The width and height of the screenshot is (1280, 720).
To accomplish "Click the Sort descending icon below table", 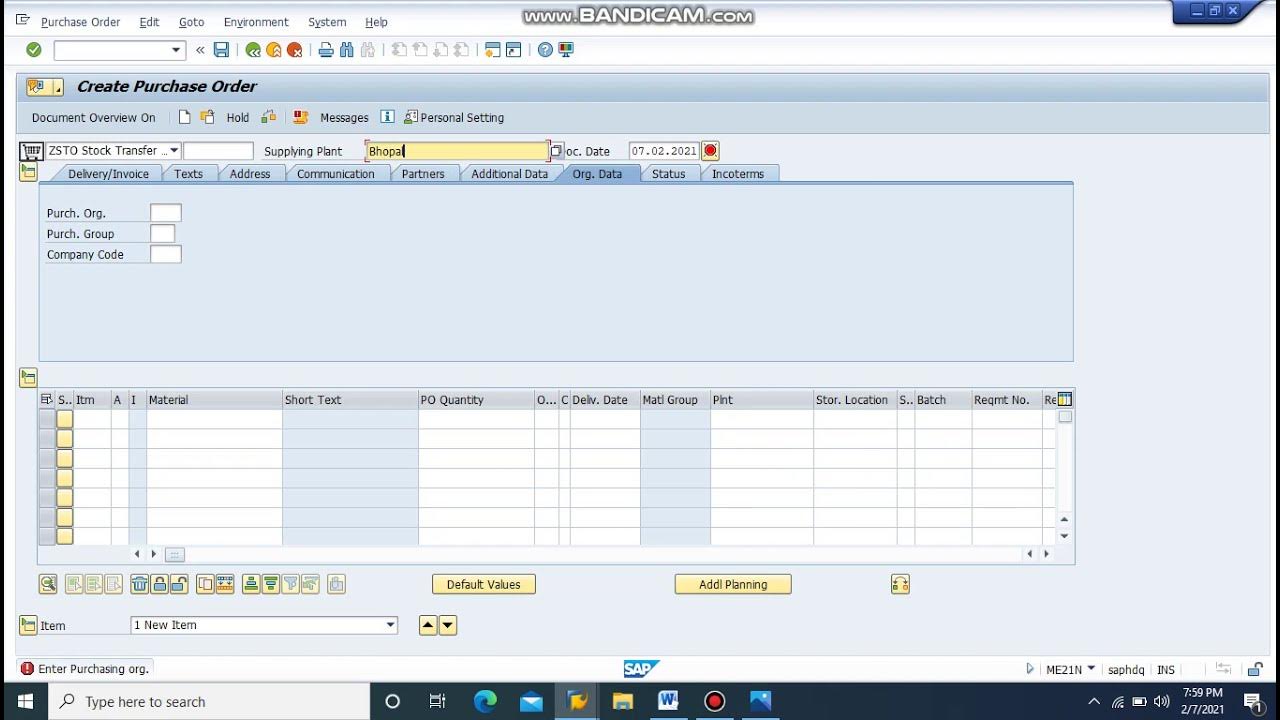I will tap(270, 584).
